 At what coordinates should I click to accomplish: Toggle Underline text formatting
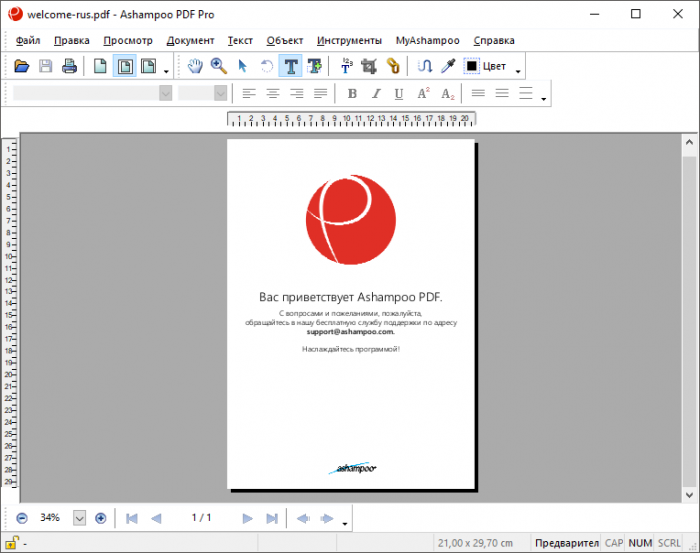(x=399, y=94)
